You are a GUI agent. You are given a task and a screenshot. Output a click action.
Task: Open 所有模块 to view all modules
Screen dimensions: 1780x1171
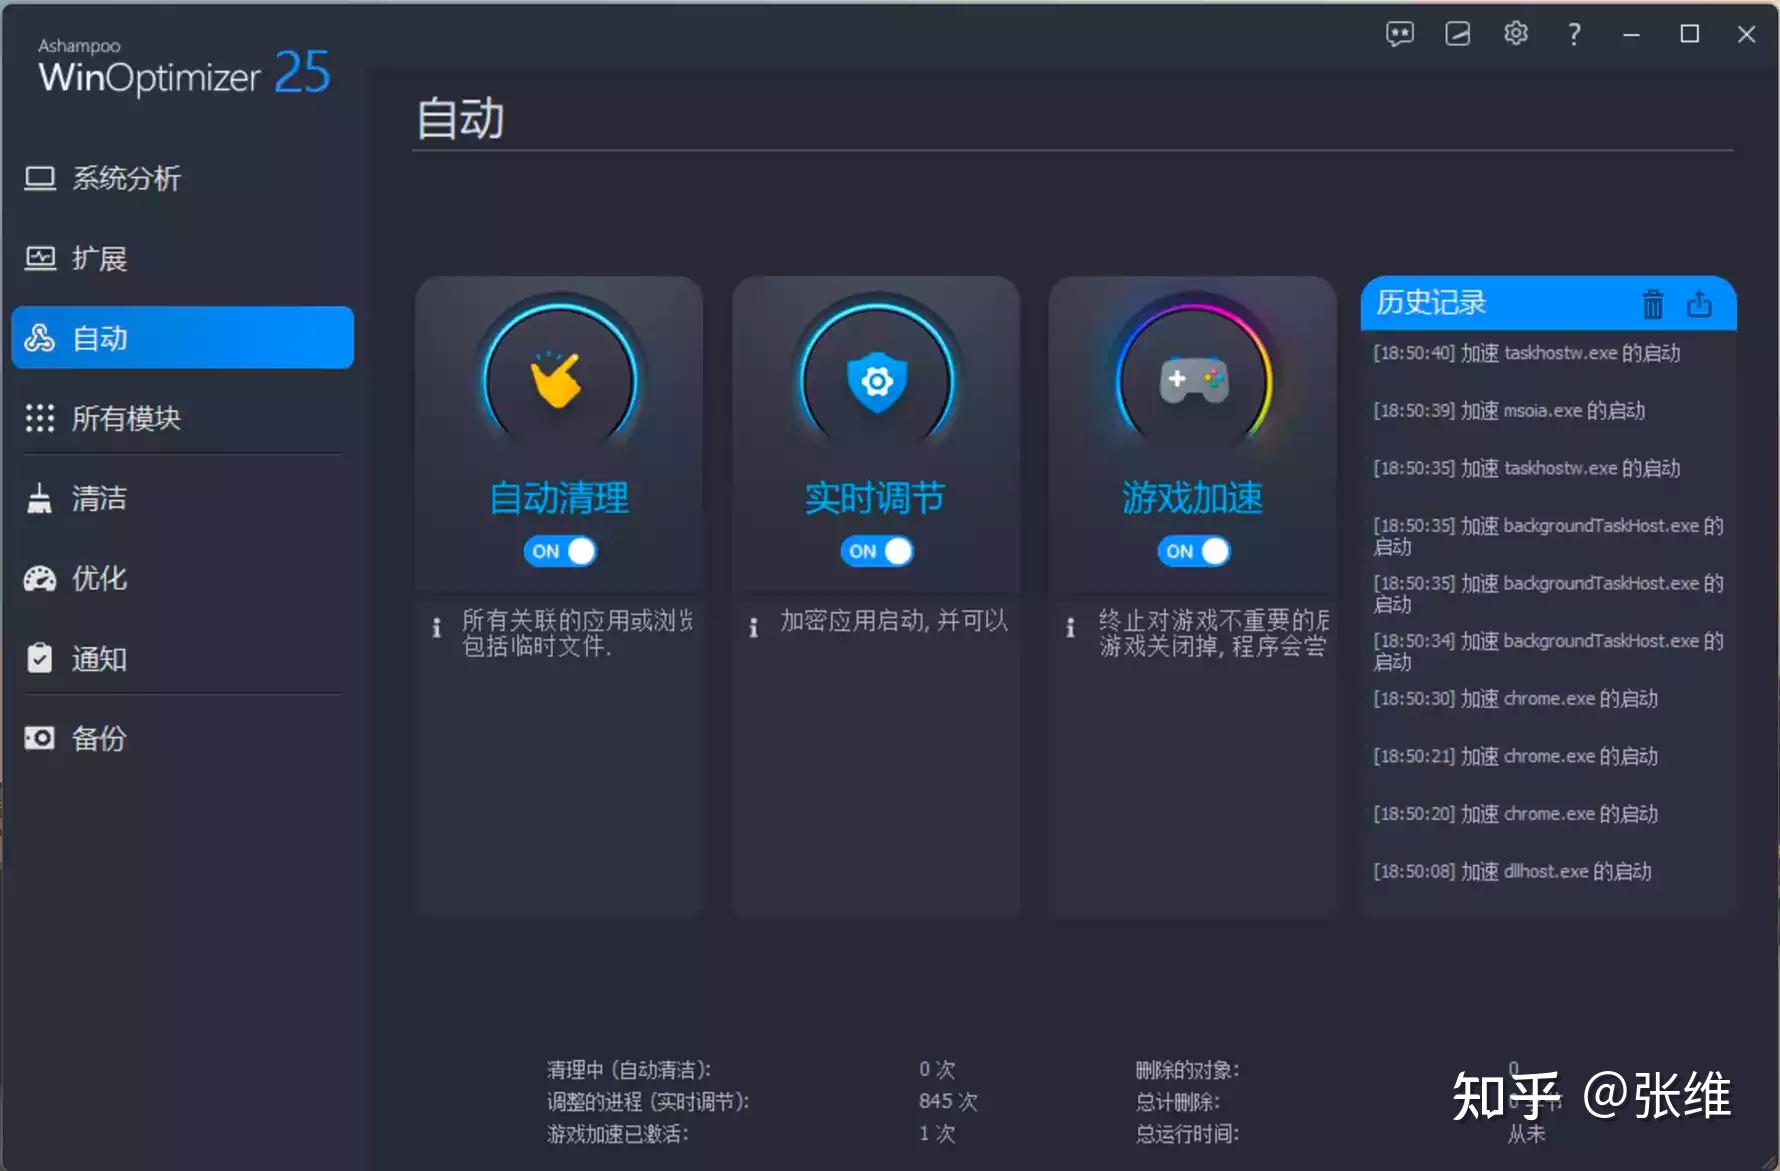click(x=125, y=418)
